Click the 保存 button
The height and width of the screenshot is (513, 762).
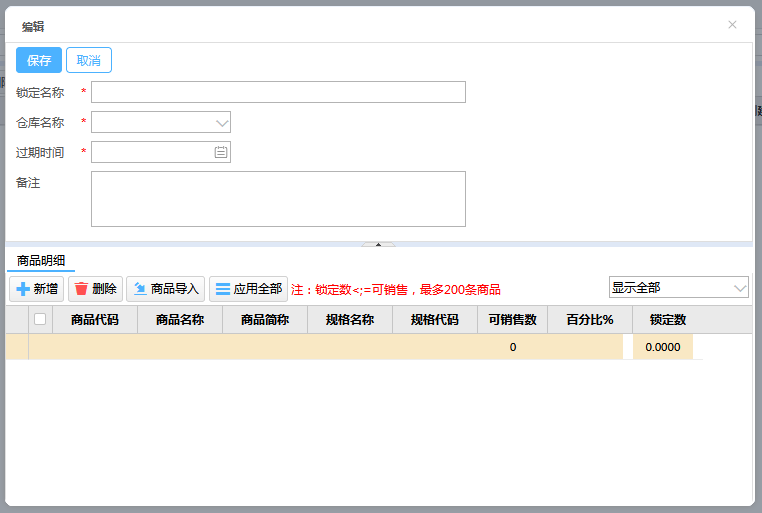click(x=39, y=60)
